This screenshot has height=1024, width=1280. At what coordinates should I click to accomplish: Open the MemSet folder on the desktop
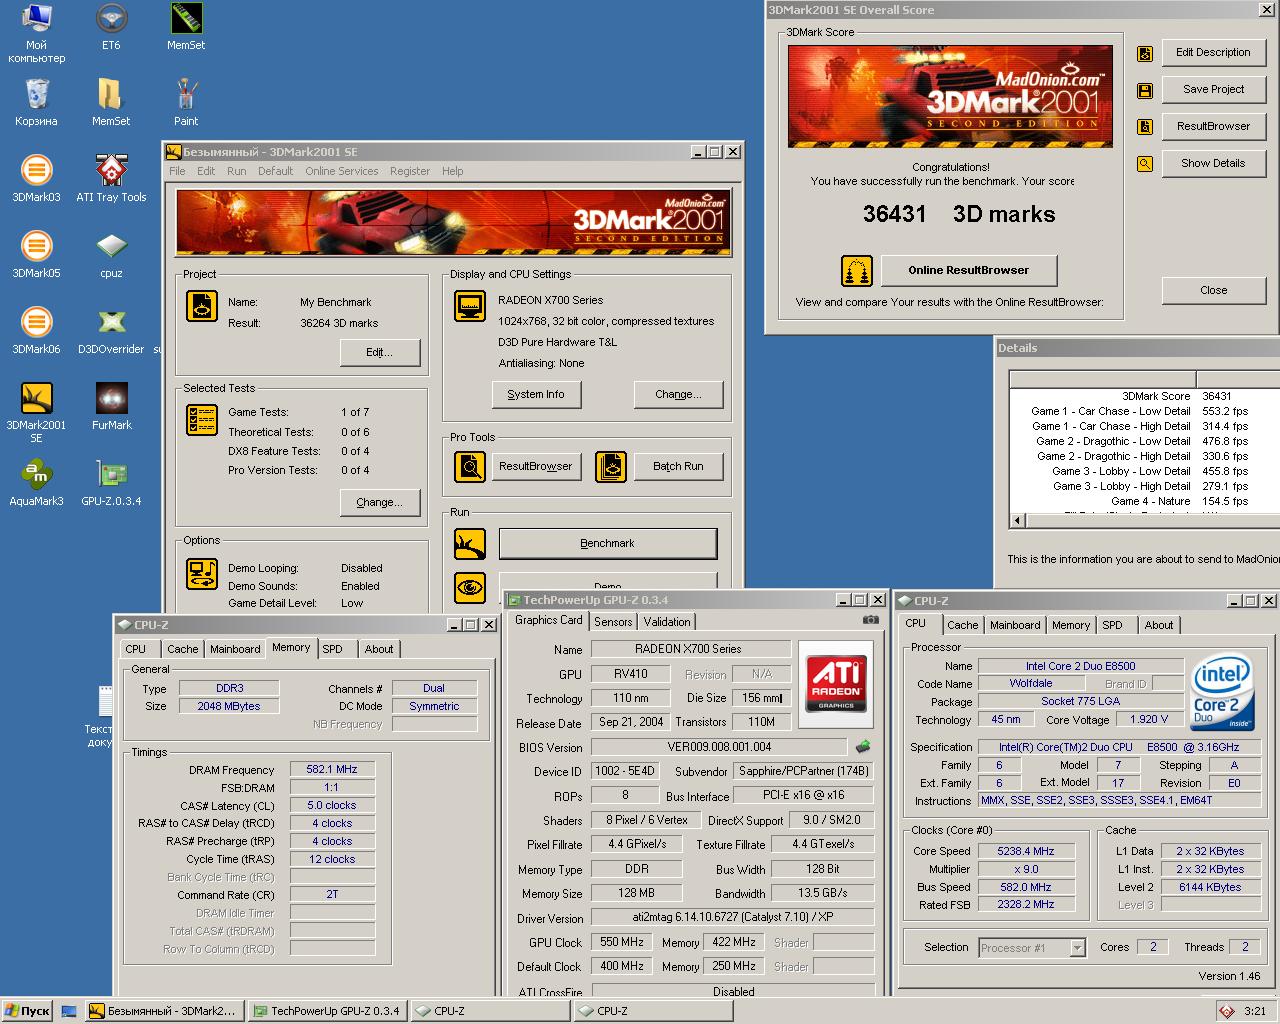click(111, 103)
